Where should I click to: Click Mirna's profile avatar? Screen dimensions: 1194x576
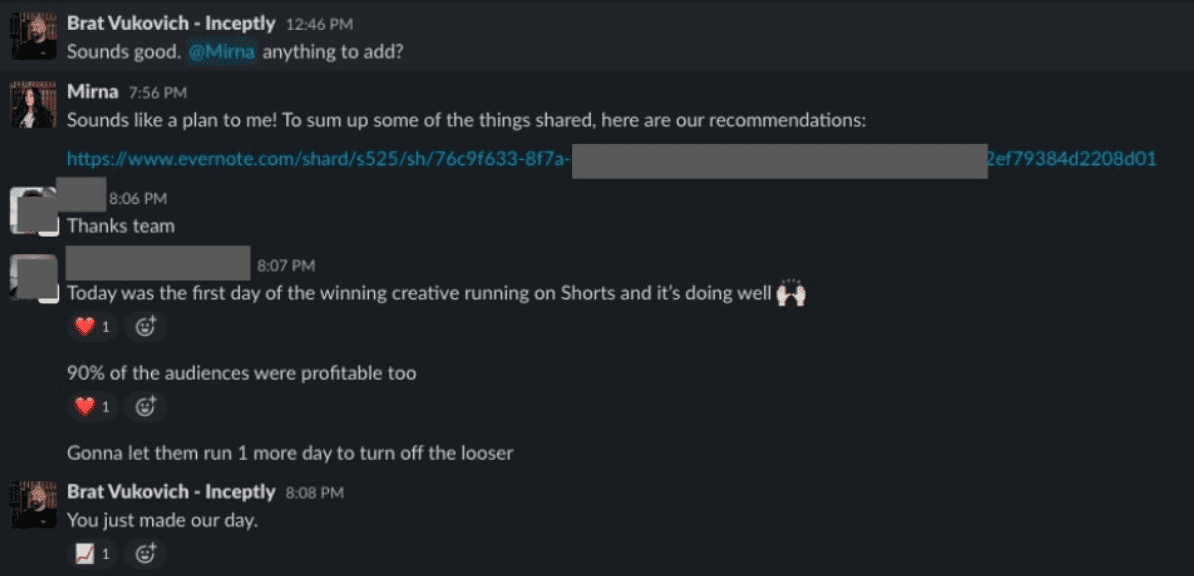(32, 104)
